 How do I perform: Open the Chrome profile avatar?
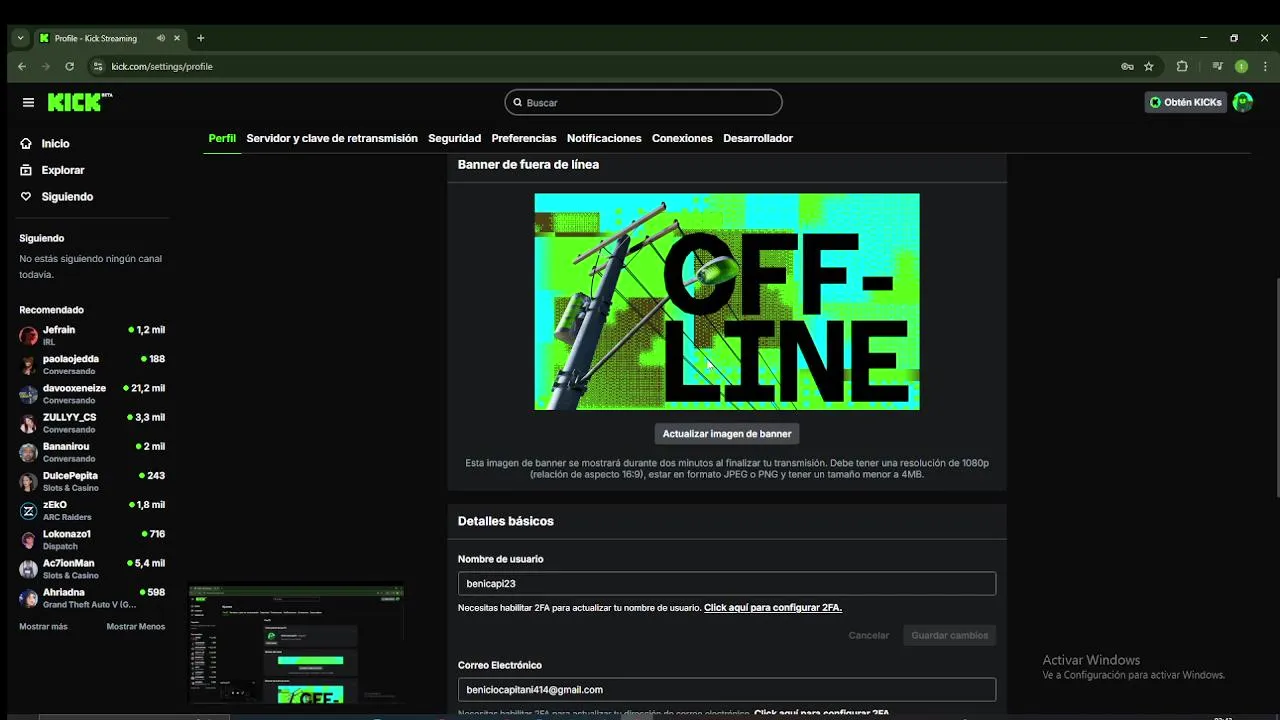click(x=1241, y=66)
